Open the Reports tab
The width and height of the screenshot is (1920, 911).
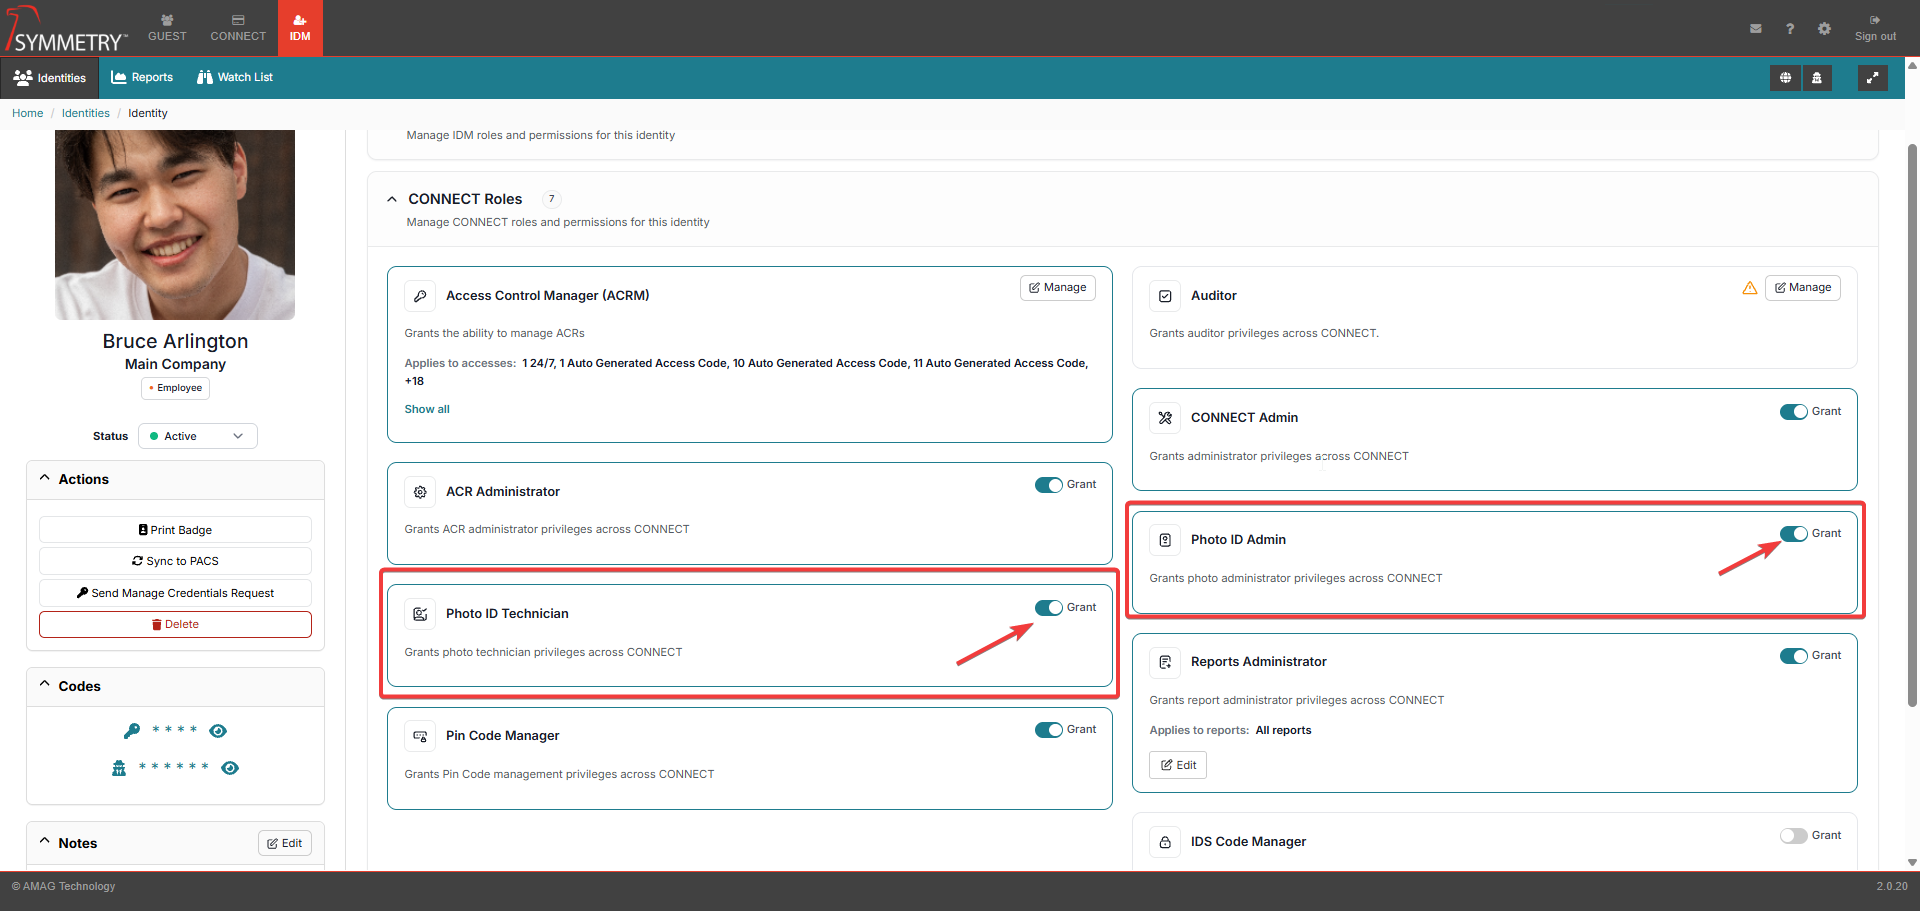tap(142, 78)
